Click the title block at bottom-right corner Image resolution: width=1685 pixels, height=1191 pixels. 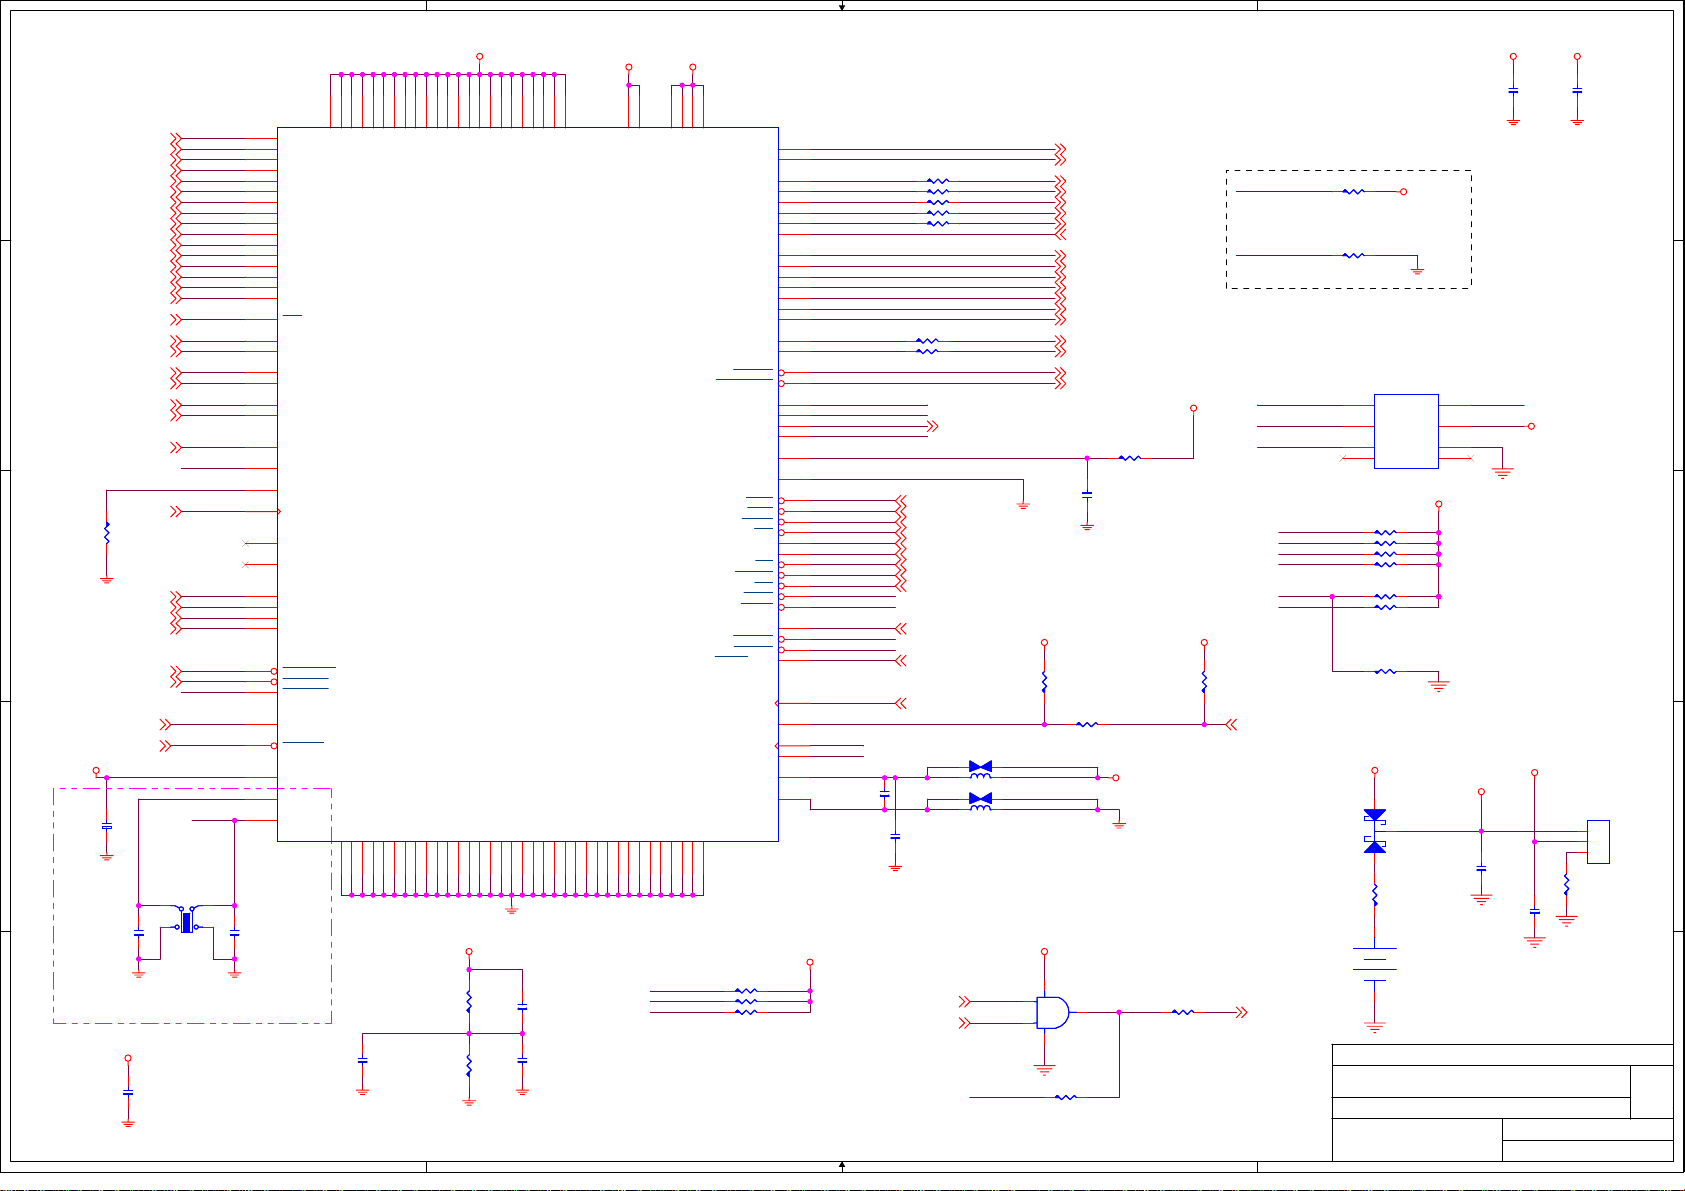tap(1502, 1103)
